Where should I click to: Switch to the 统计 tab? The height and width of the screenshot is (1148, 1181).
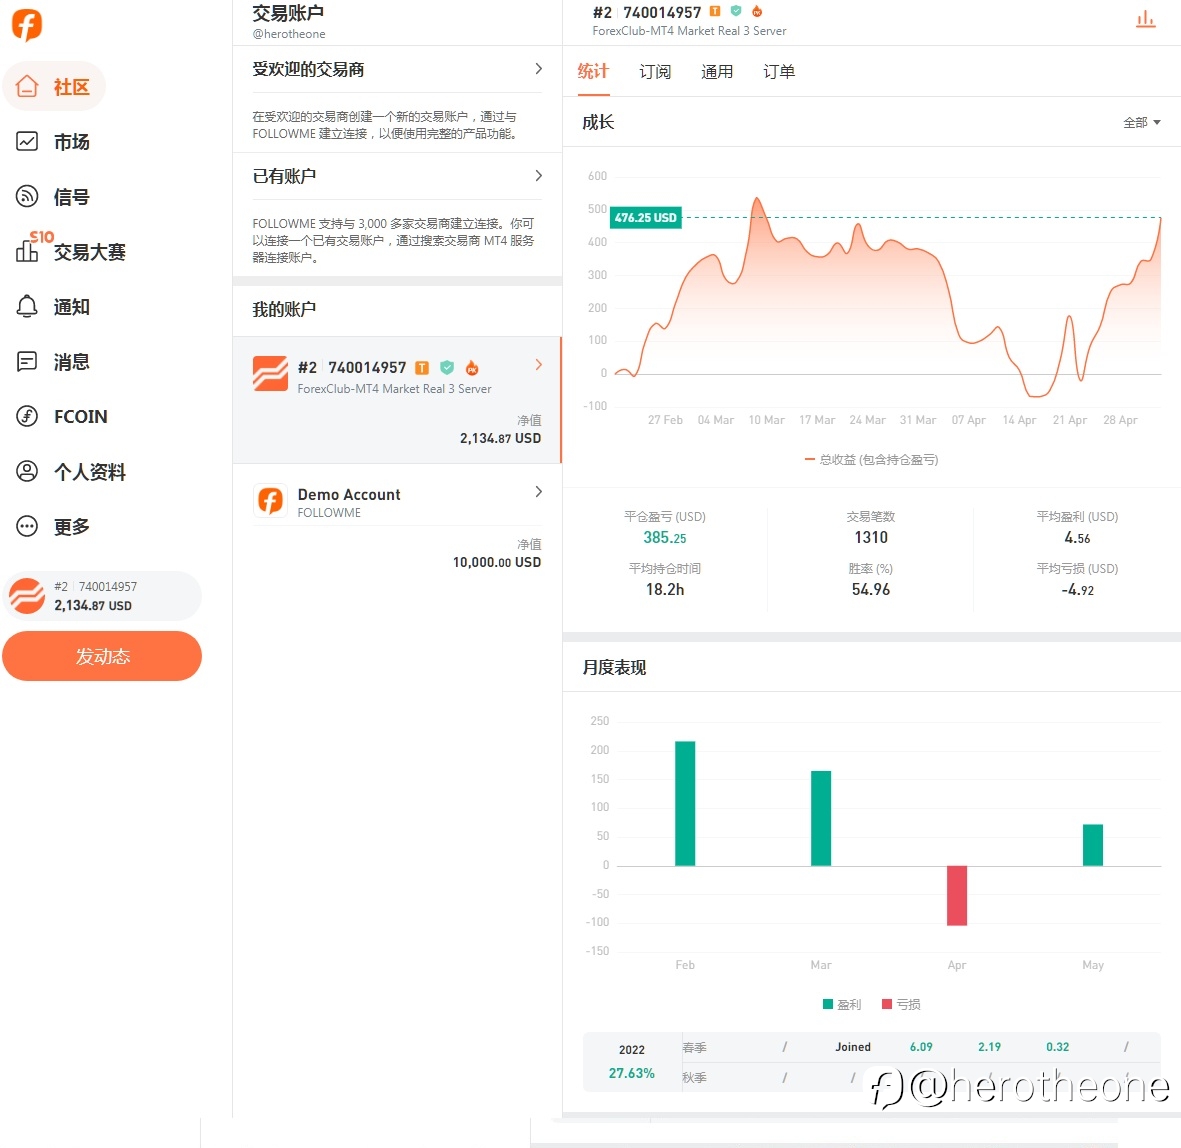point(594,71)
